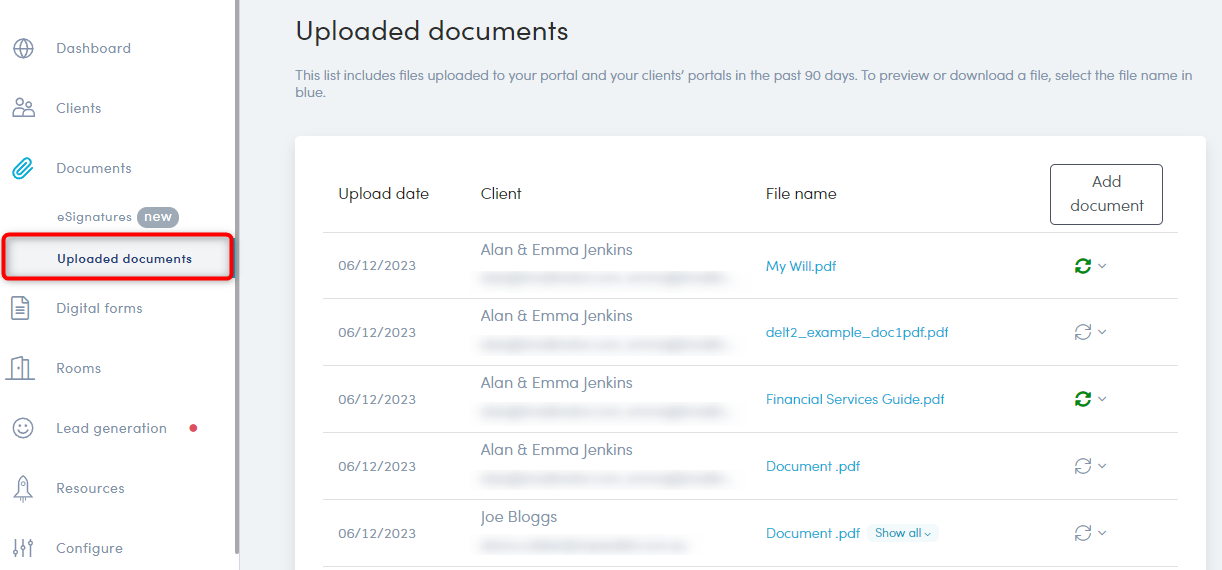The width and height of the screenshot is (1222, 570).
Task: Open the Dashboard menu item
Action: click(93, 48)
